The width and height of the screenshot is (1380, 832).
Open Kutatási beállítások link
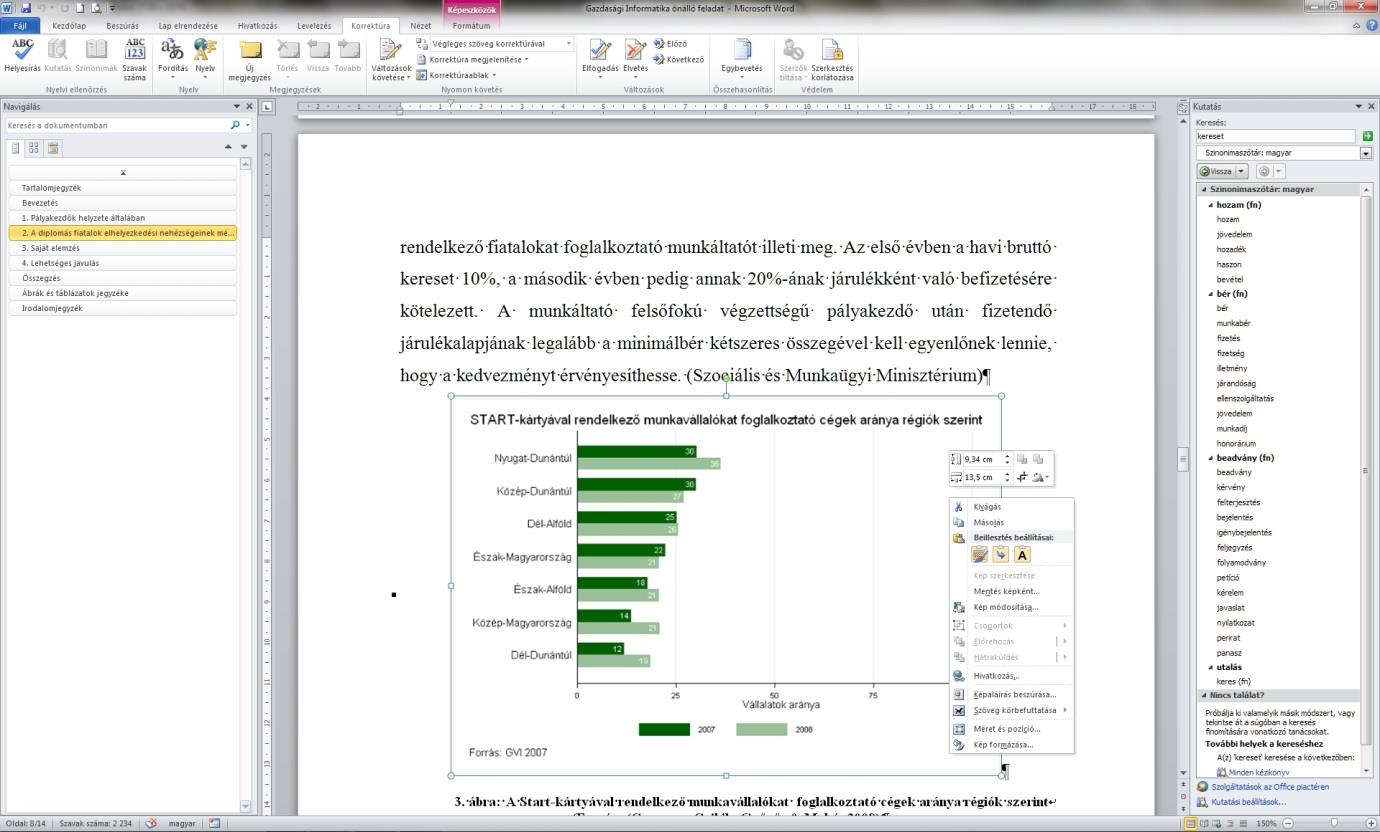click(1247, 802)
